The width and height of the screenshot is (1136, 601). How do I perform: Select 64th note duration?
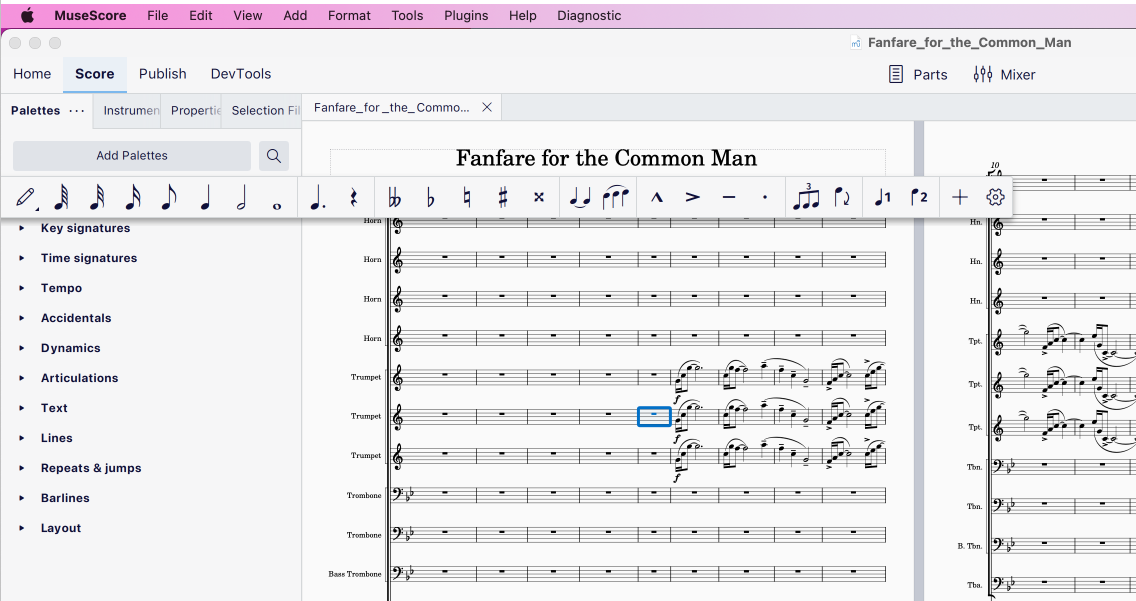(62, 197)
